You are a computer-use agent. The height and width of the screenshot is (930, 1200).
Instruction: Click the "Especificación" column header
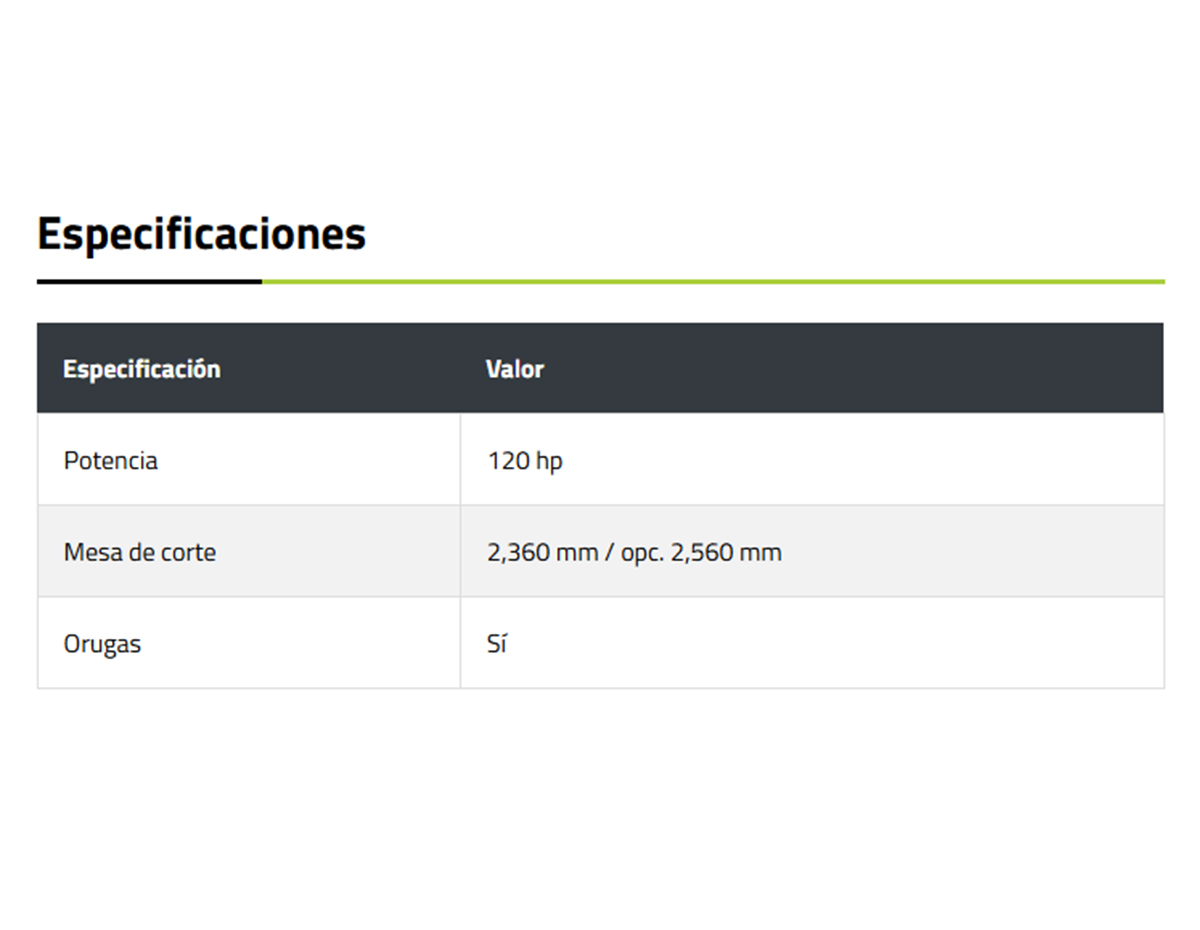pos(141,369)
